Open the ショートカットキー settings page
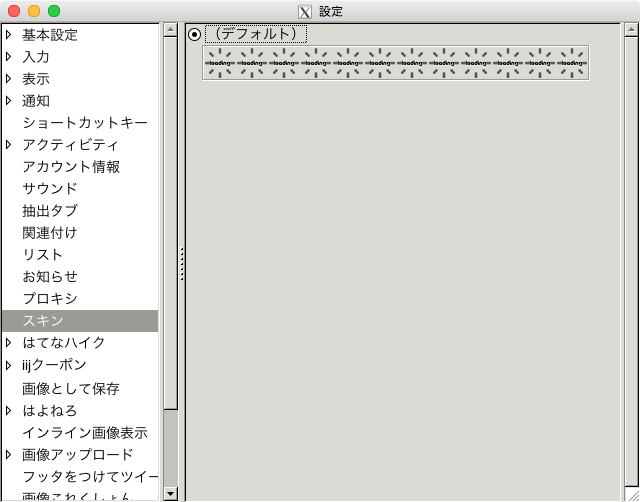Image resolution: width=640 pixels, height=502 pixels. 85,123
